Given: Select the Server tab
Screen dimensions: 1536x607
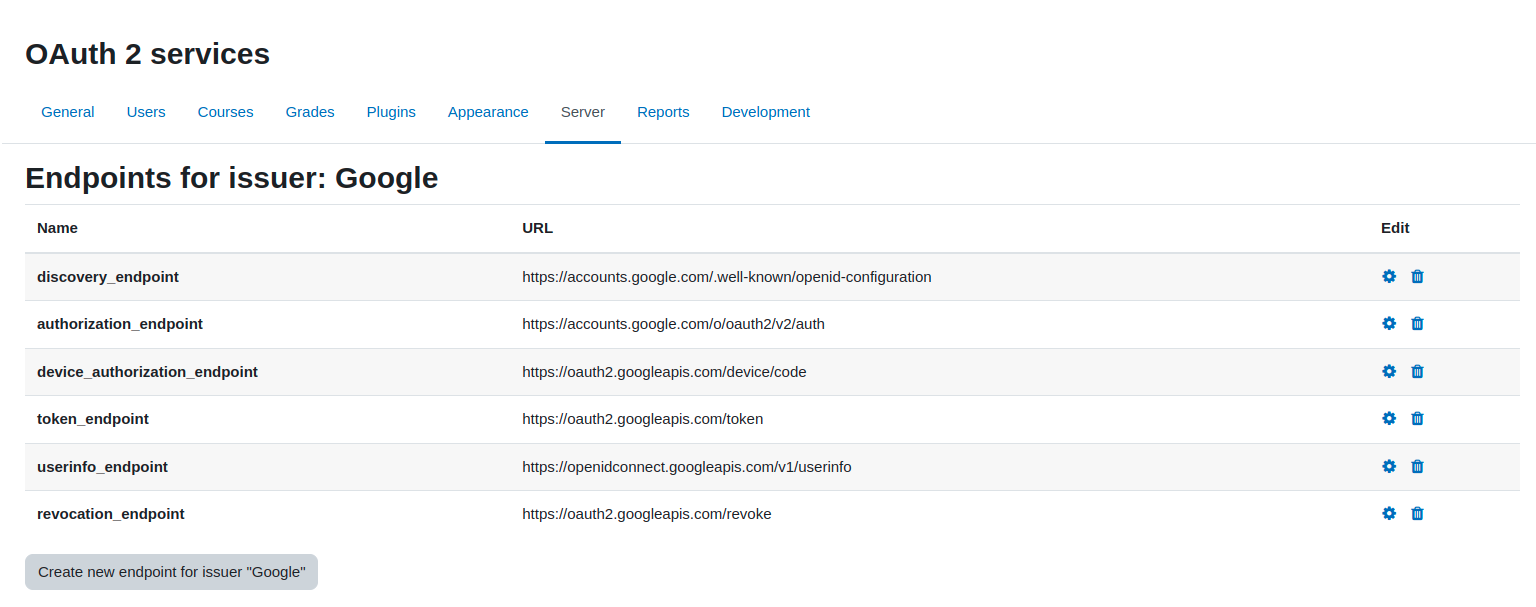Looking at the screenshot, I should (x=583, y=112).
